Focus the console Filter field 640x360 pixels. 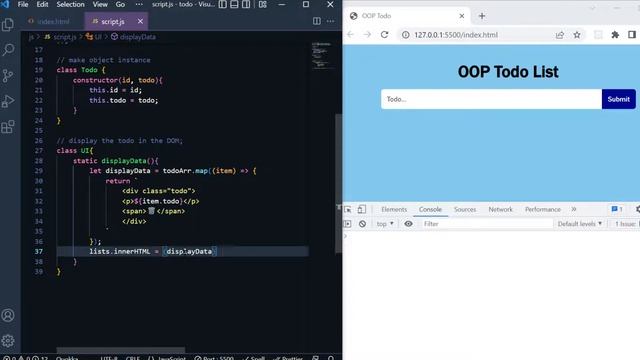[486, 224]
